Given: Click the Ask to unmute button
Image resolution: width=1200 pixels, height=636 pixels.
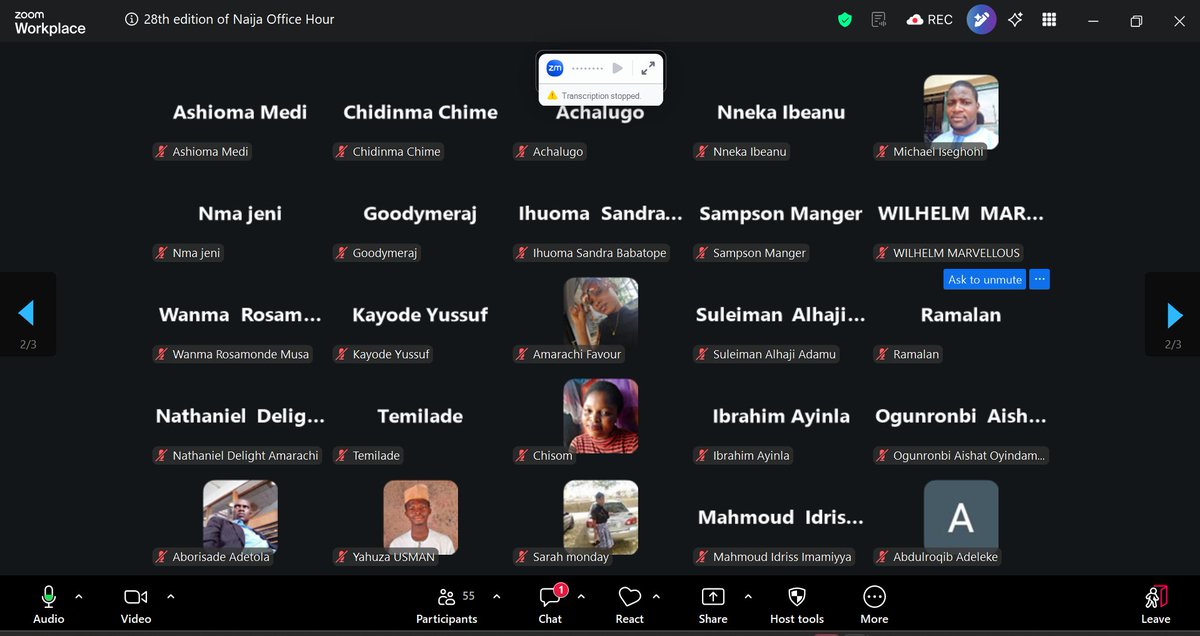Looking at the screenshot, I should (985, 280).
